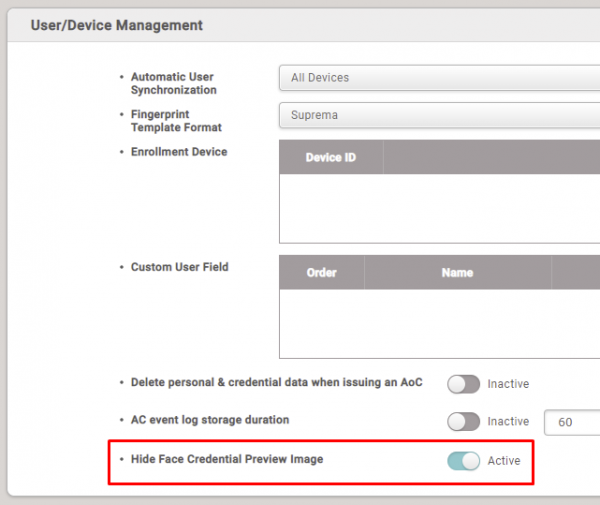600x505 pixels.
Task: Click the AC event log storage duration label
Action: click(x=210, y=420)
